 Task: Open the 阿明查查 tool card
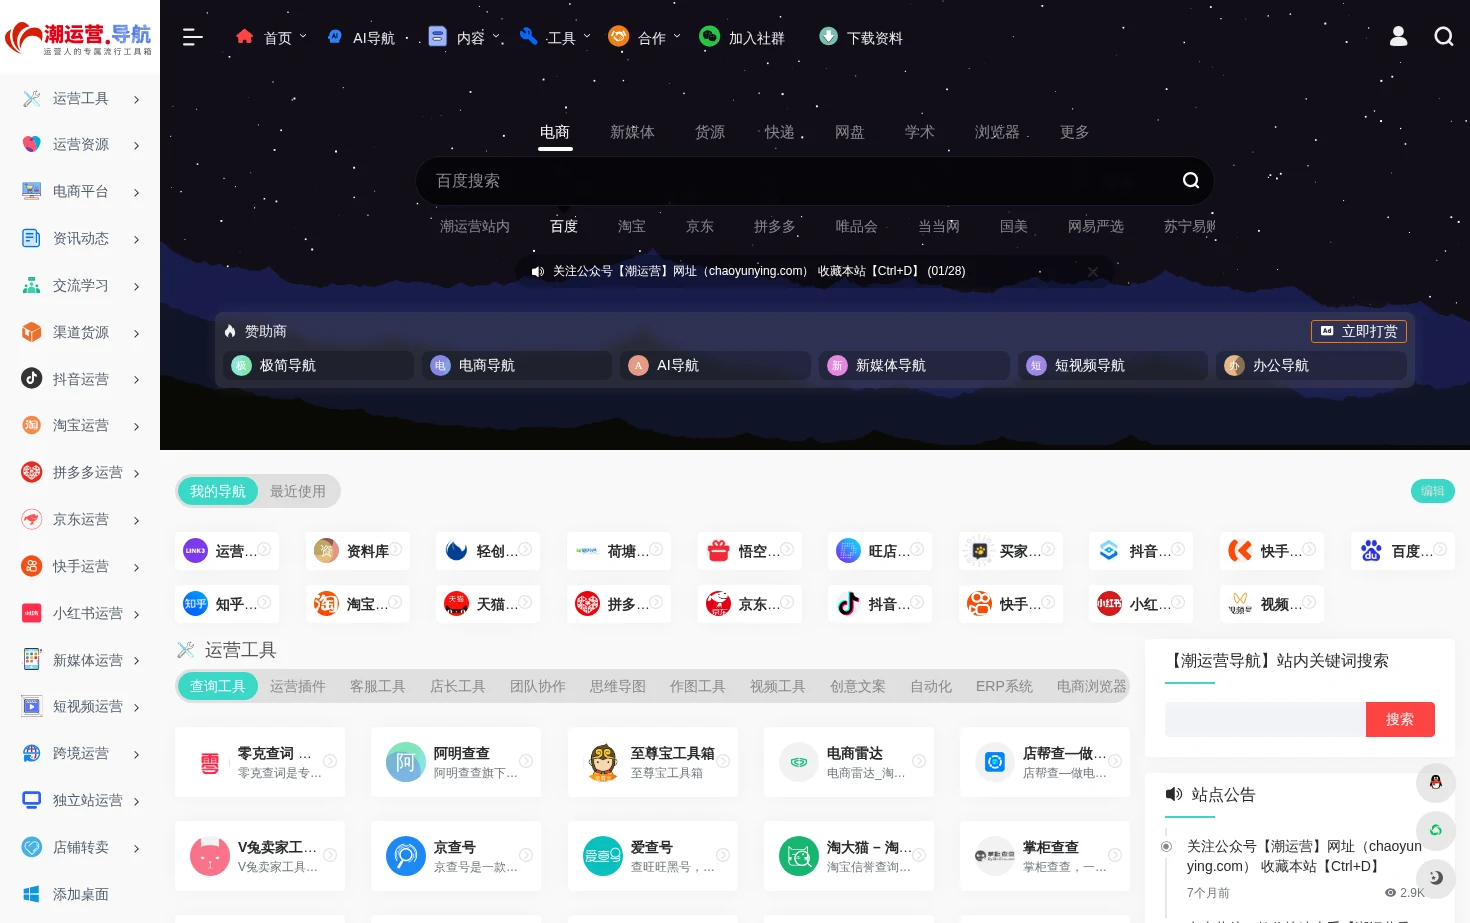(456, 762)
